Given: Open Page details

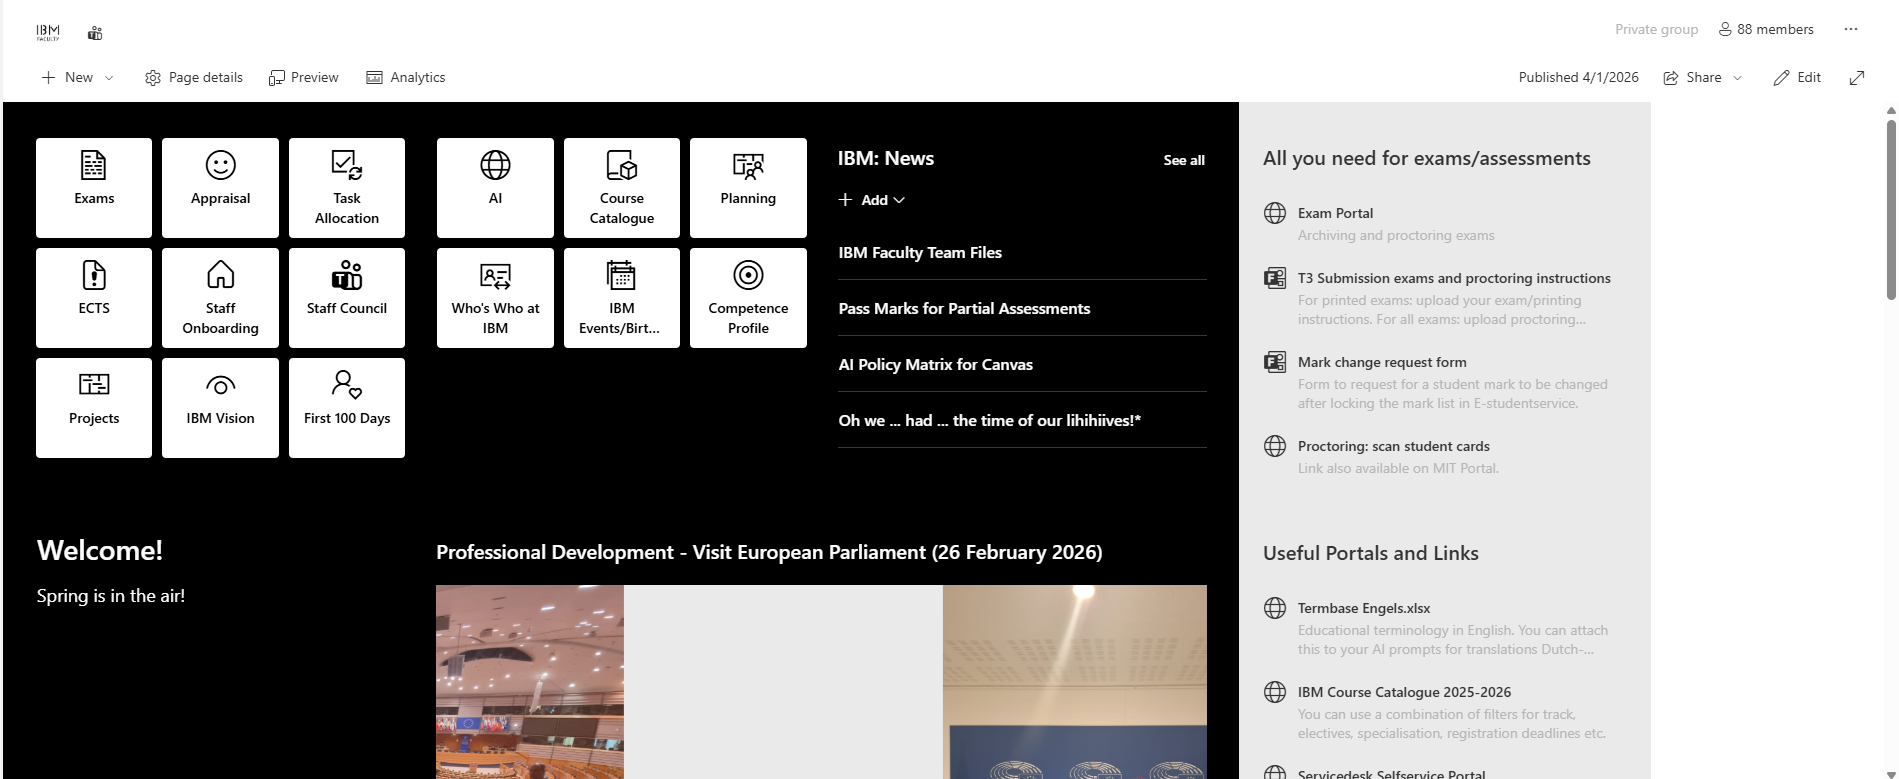Looking at the screenshot, I should pyautogui.click(x=194, y=77).
